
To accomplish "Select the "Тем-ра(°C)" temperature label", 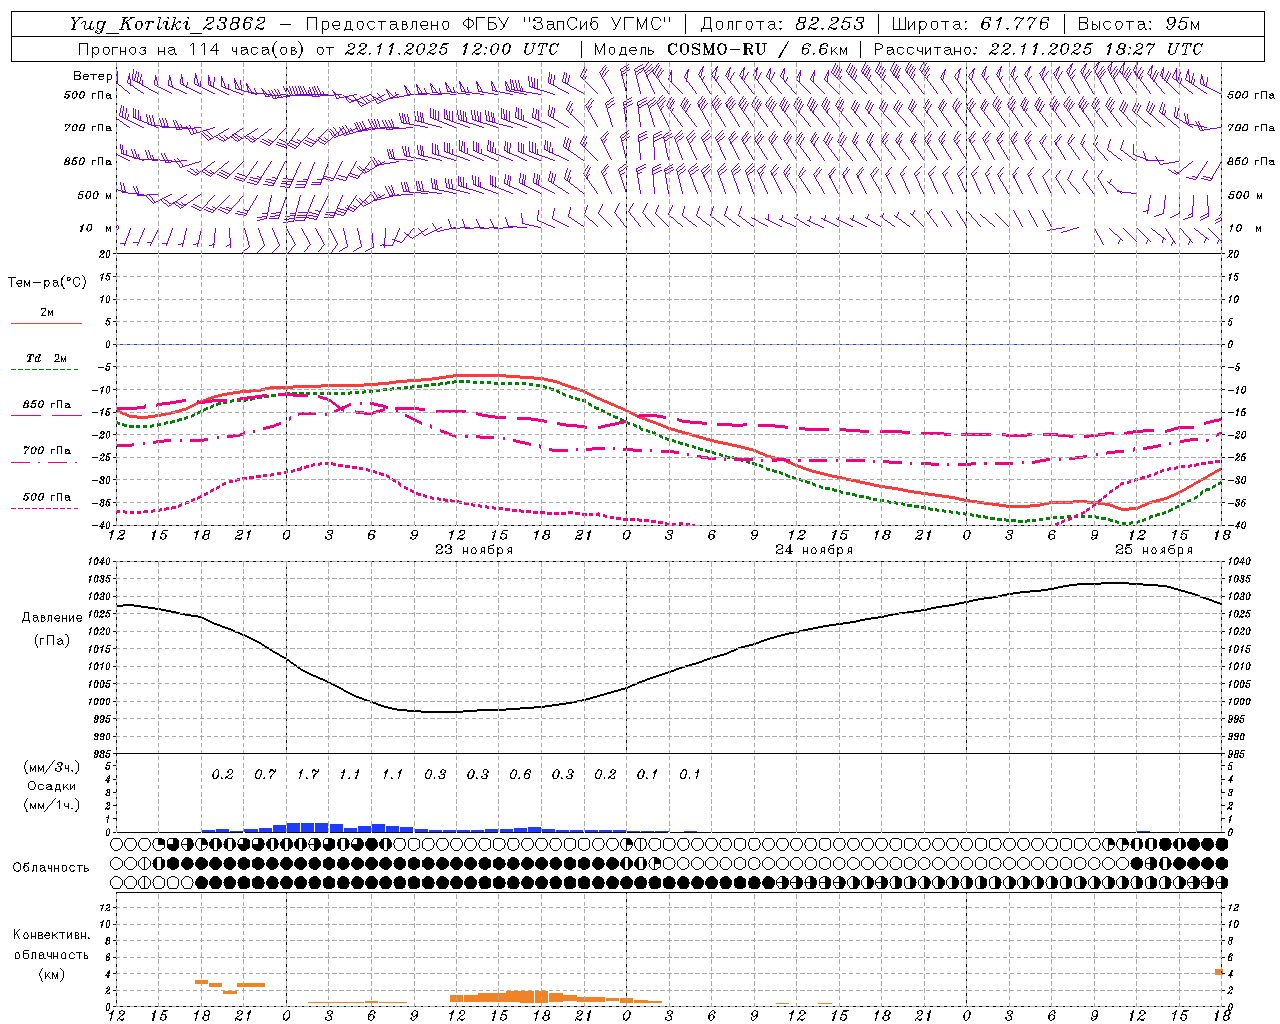I will (47, 283).
